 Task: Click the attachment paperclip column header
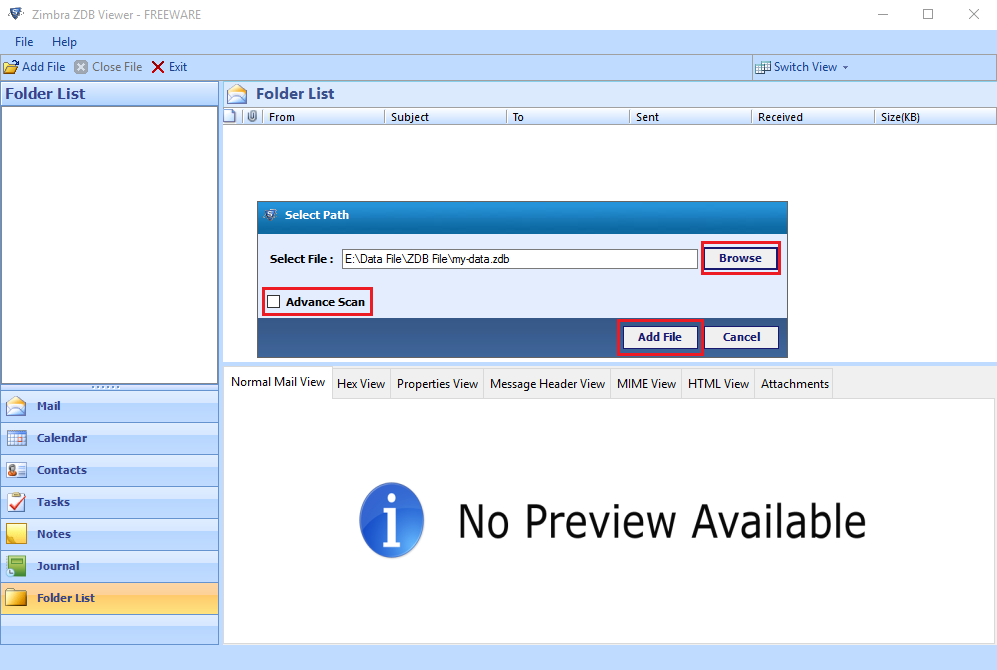252,116
